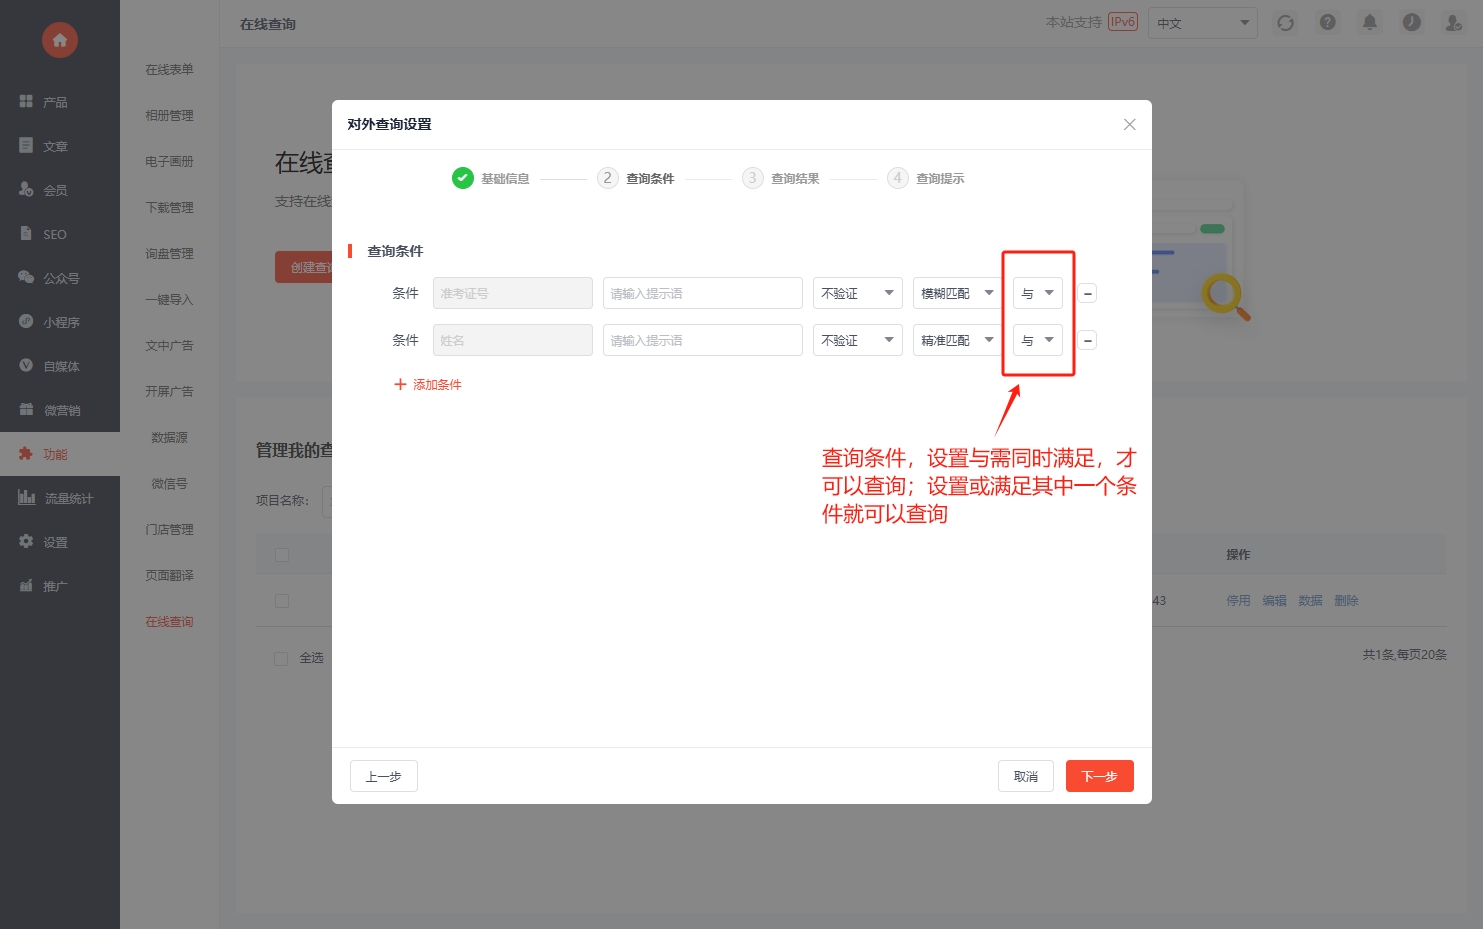Viewport: 1483px width, 929px height.
Task: Click the refresh icon in the top bar
Action: 1285,23
